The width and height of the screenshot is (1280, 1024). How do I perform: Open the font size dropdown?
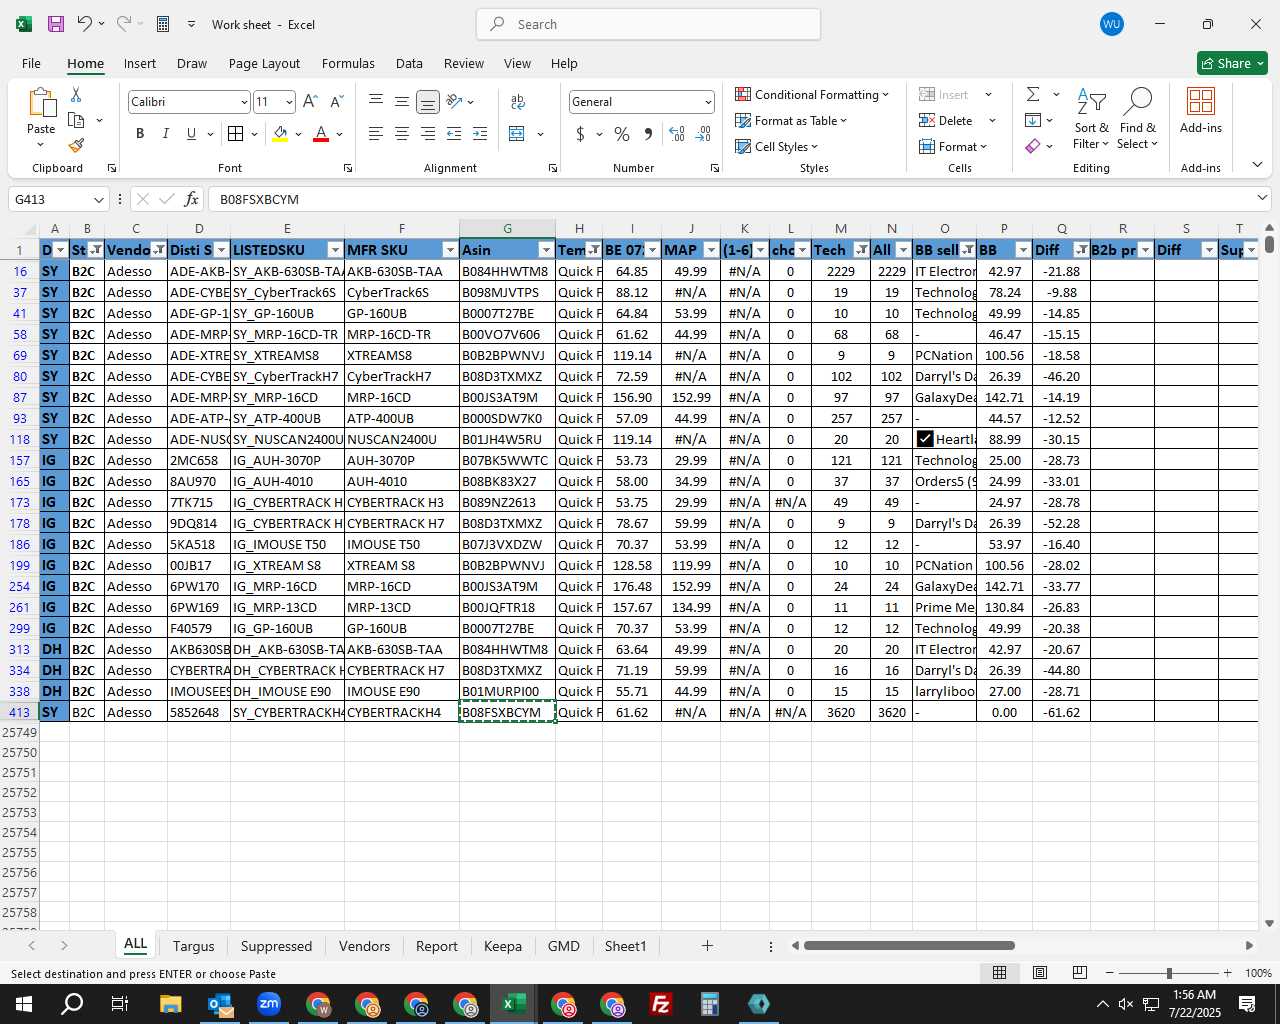coord(289,102)
